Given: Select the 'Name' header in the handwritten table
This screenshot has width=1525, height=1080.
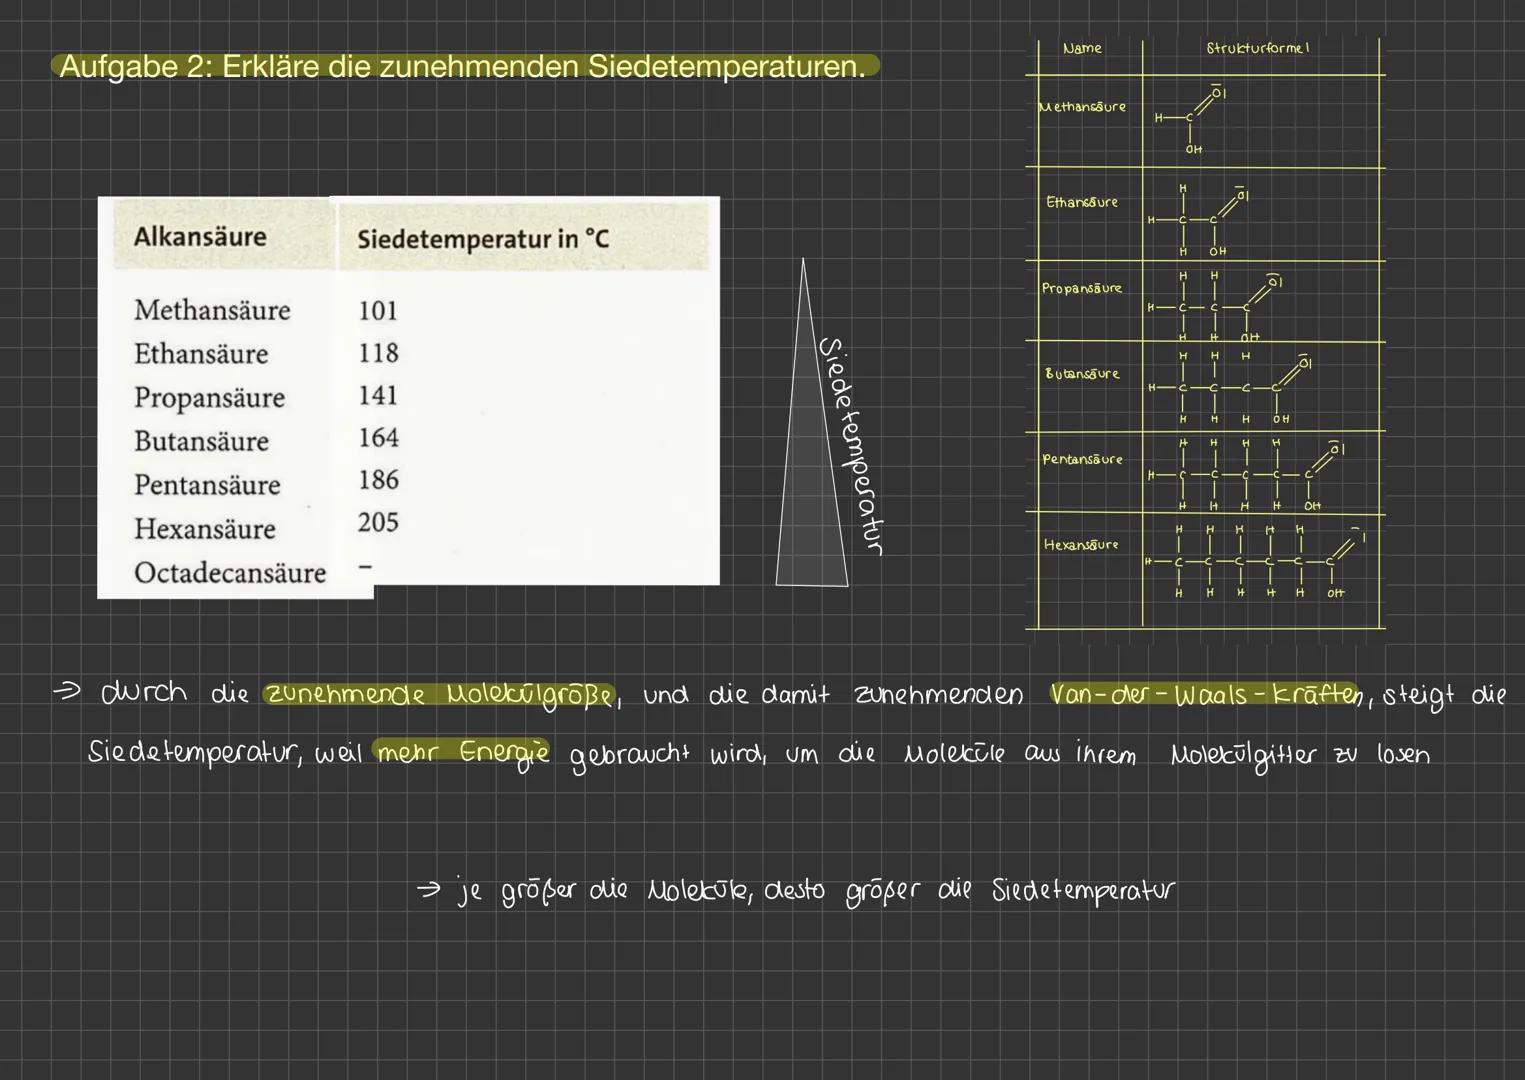Looking at the screenshot, I should 1082,48.
